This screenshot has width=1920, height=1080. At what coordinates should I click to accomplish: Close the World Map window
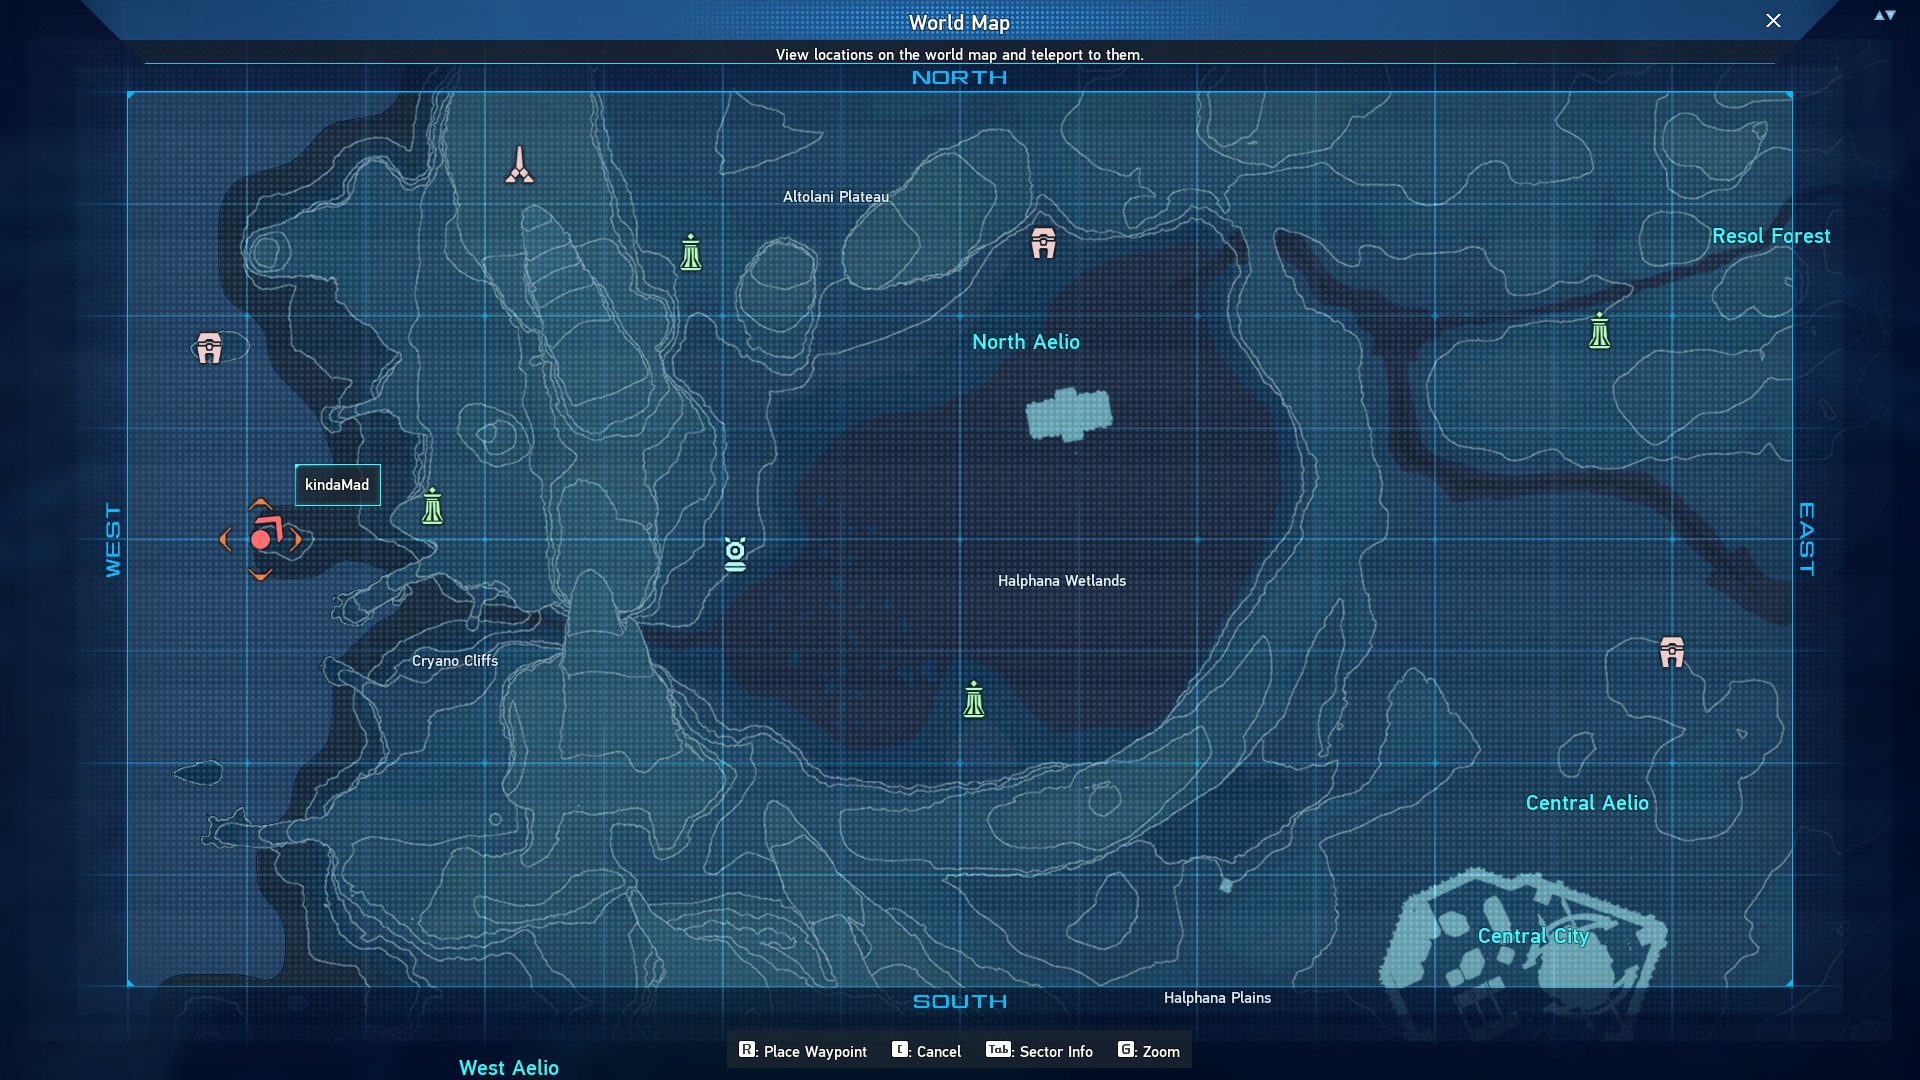[x=1772, y=21]
